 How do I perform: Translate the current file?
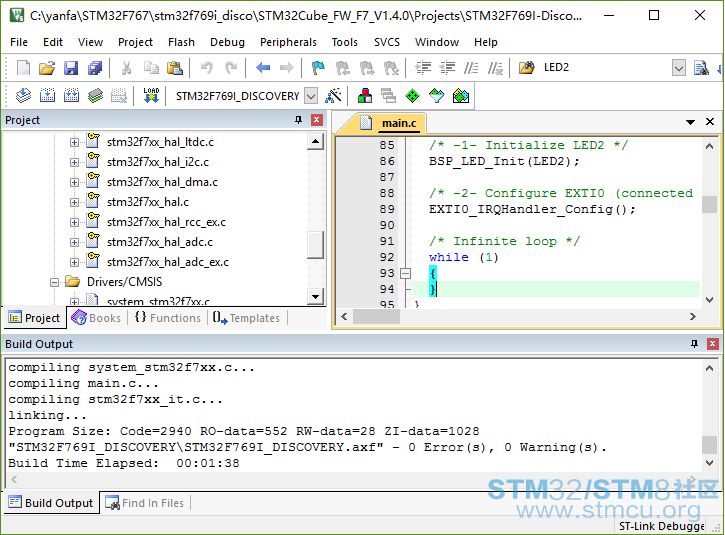(x=23, y=96)
